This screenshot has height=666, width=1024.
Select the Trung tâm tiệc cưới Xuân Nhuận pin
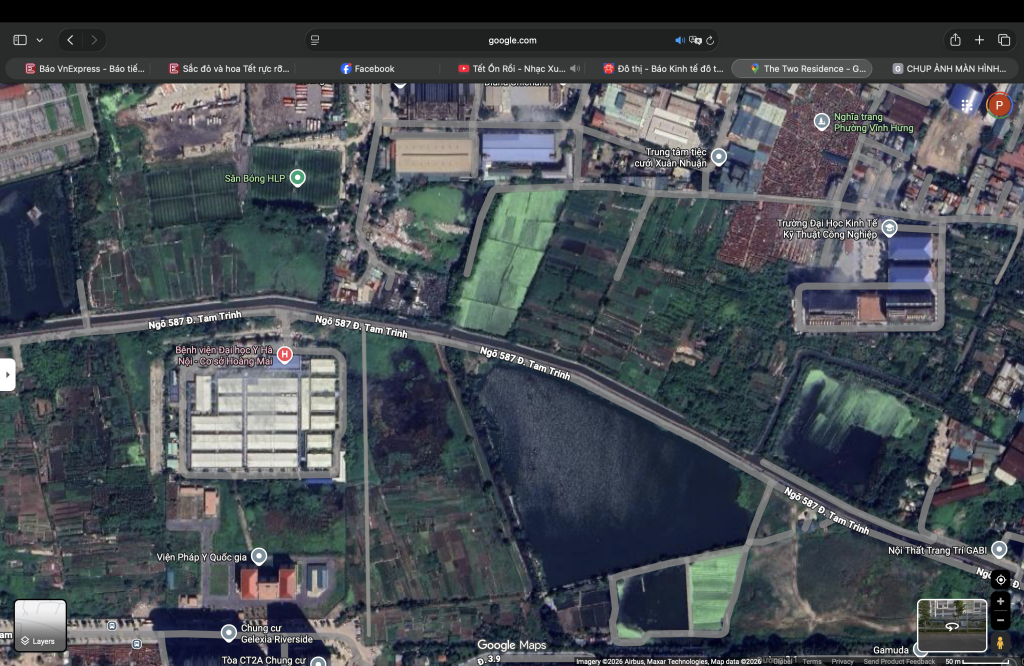(719, 157)
